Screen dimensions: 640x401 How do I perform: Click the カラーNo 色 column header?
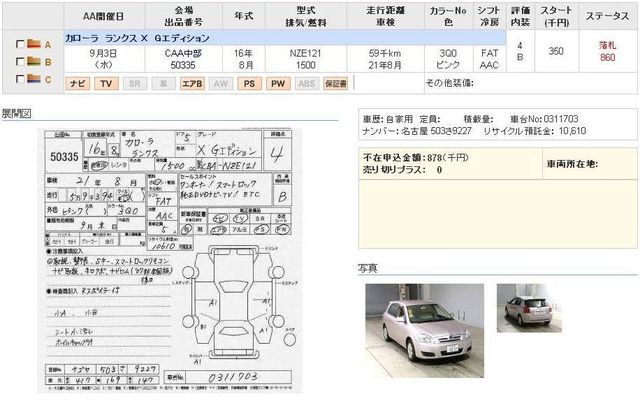[448, 16]
